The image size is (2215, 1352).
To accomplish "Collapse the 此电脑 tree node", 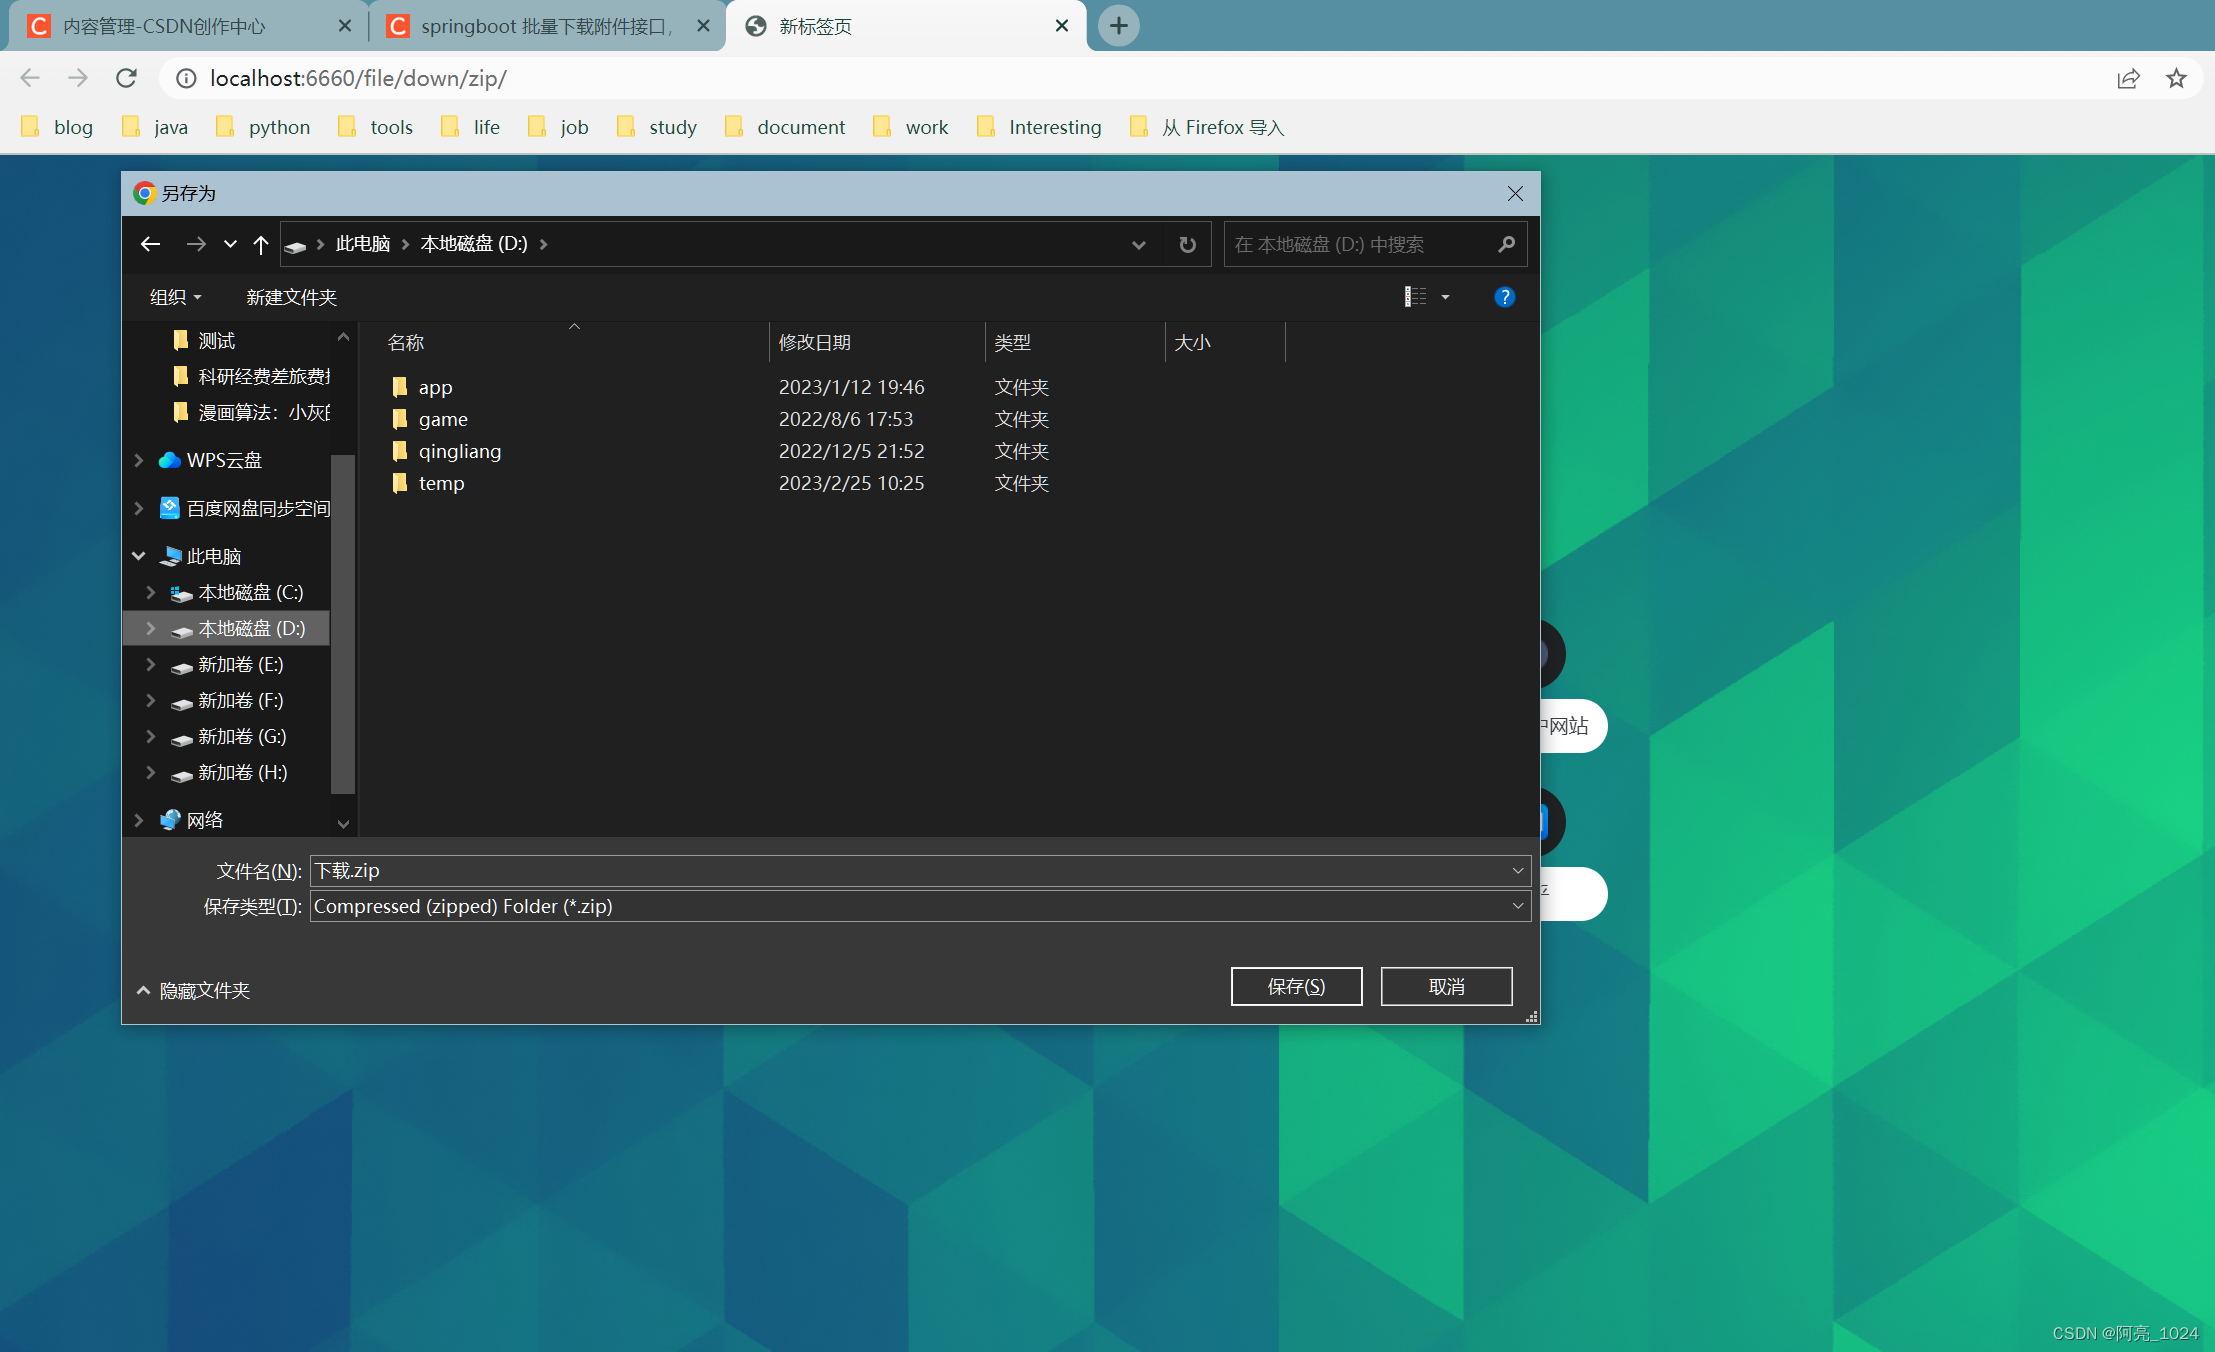I will click(139, 556).
